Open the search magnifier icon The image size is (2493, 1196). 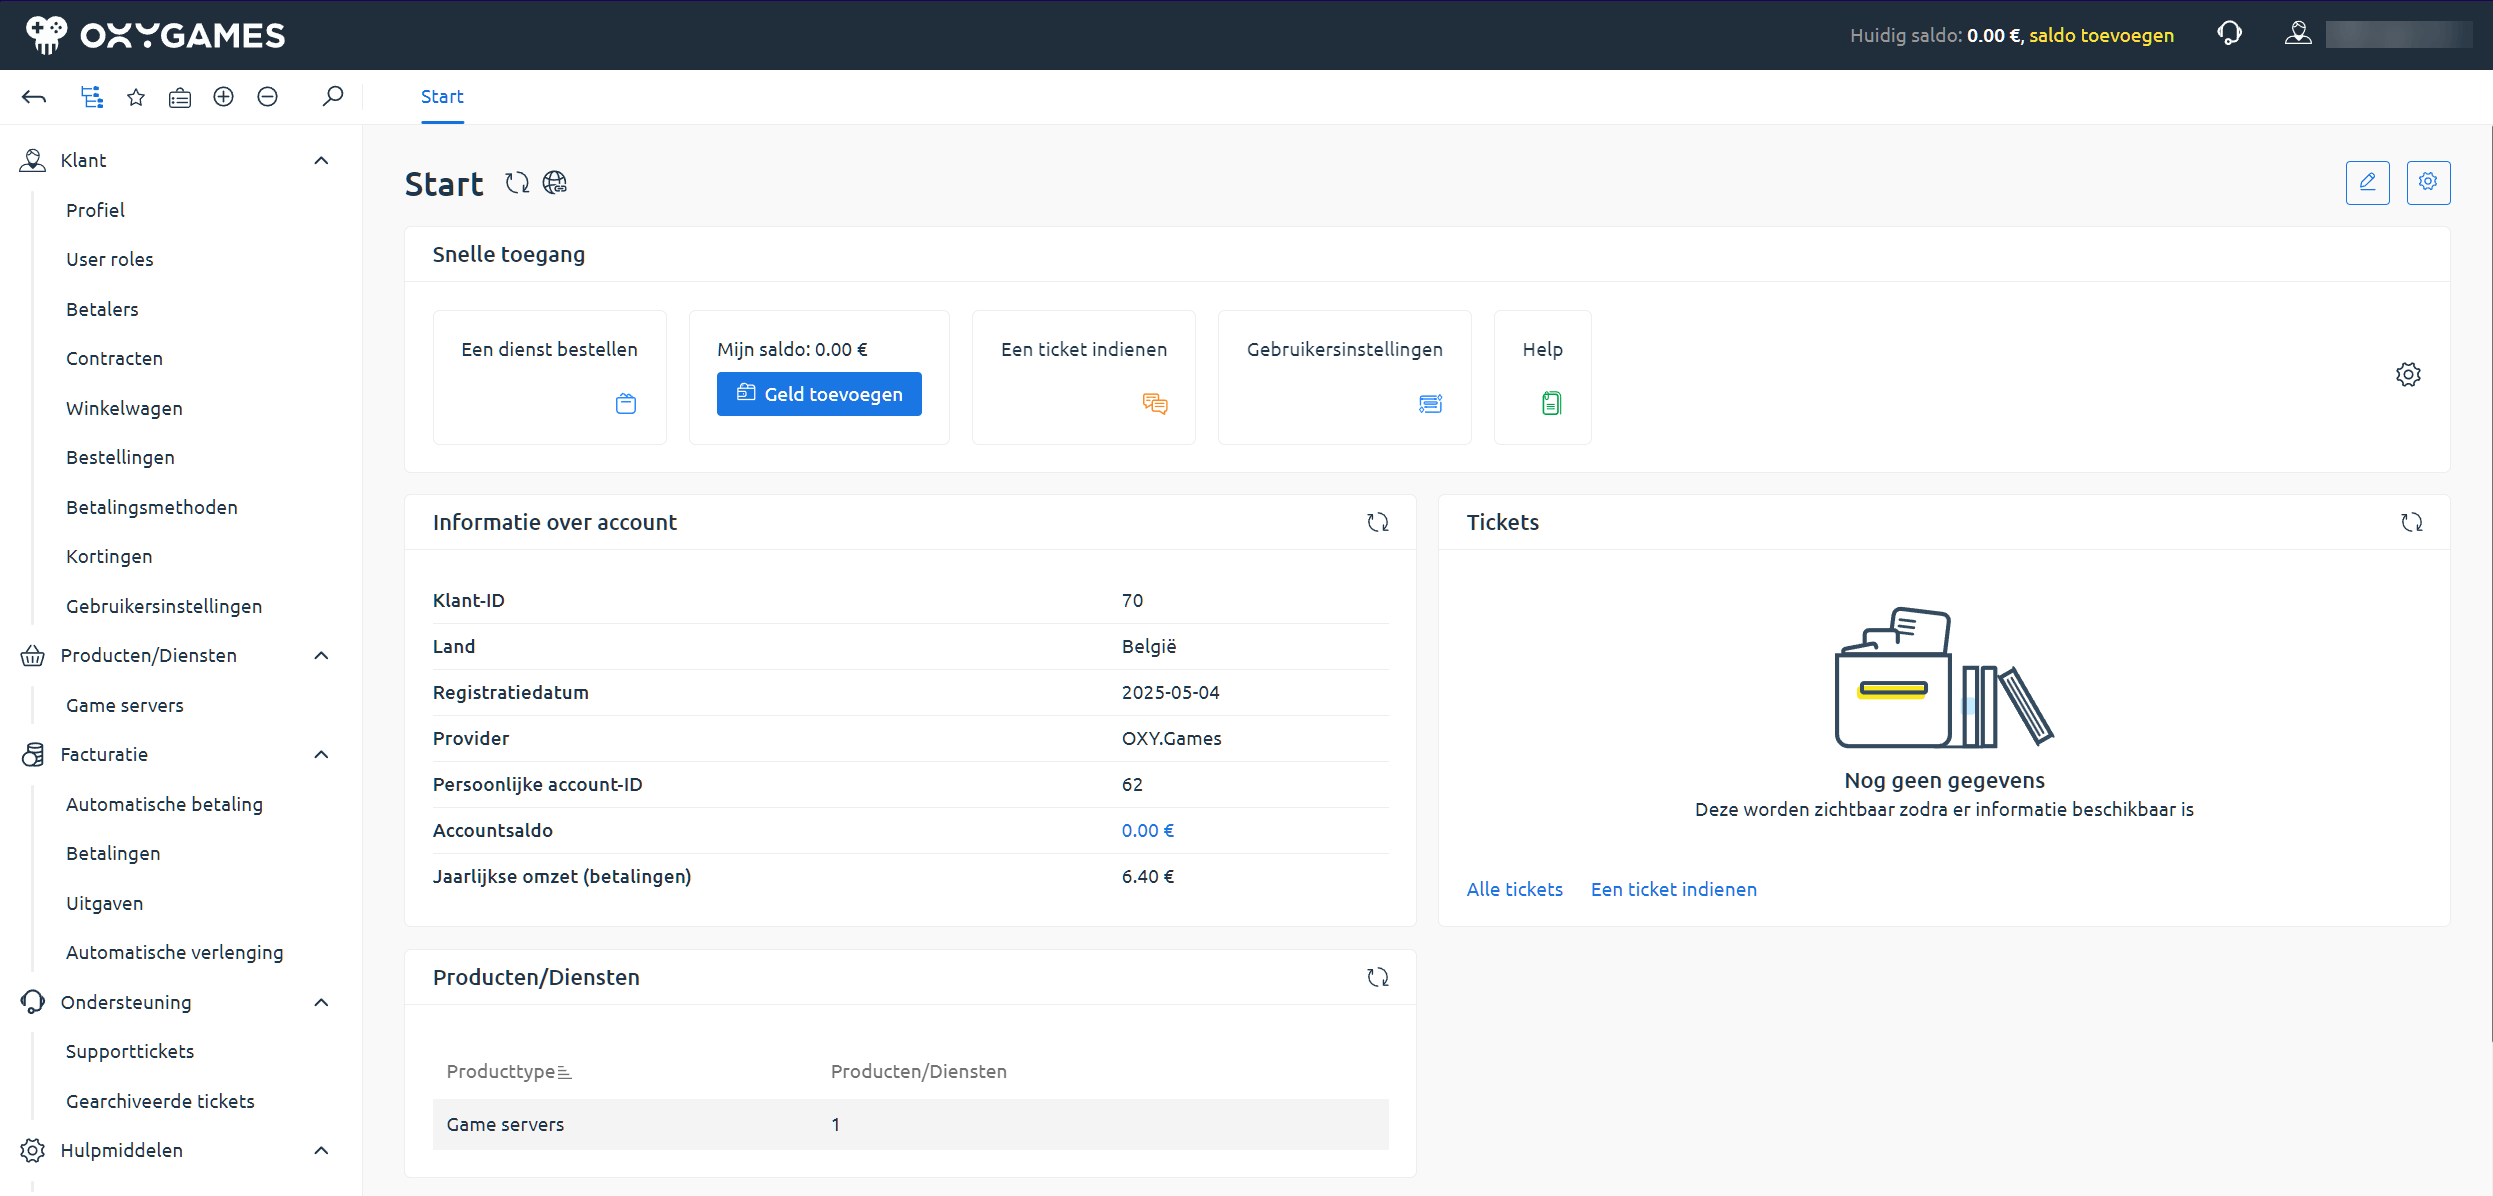tap(333, 96)
